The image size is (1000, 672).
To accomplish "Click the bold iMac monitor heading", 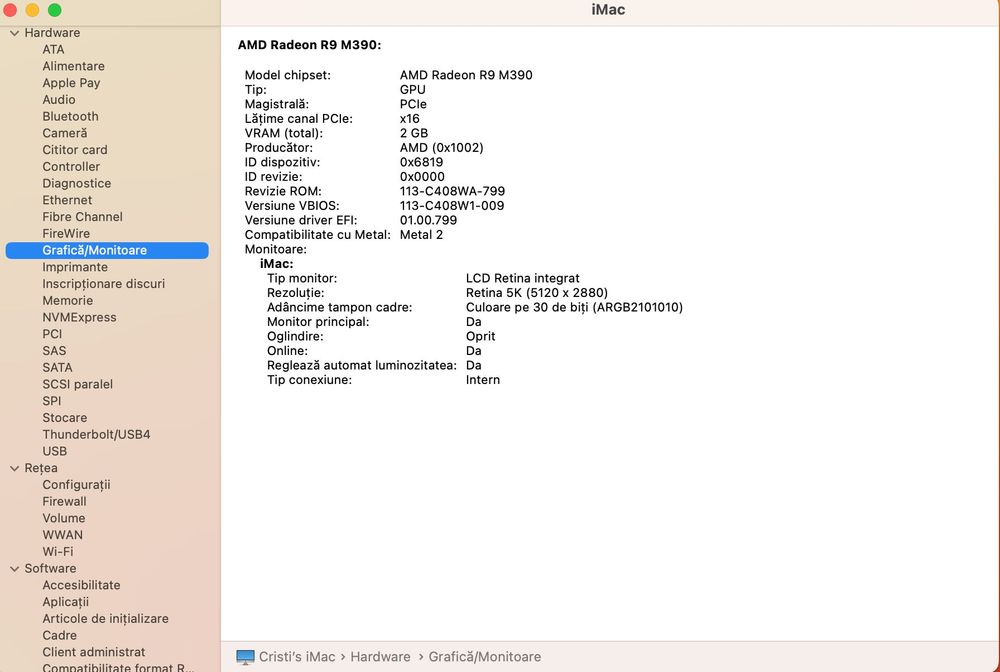I will click(x=277, y=263).
